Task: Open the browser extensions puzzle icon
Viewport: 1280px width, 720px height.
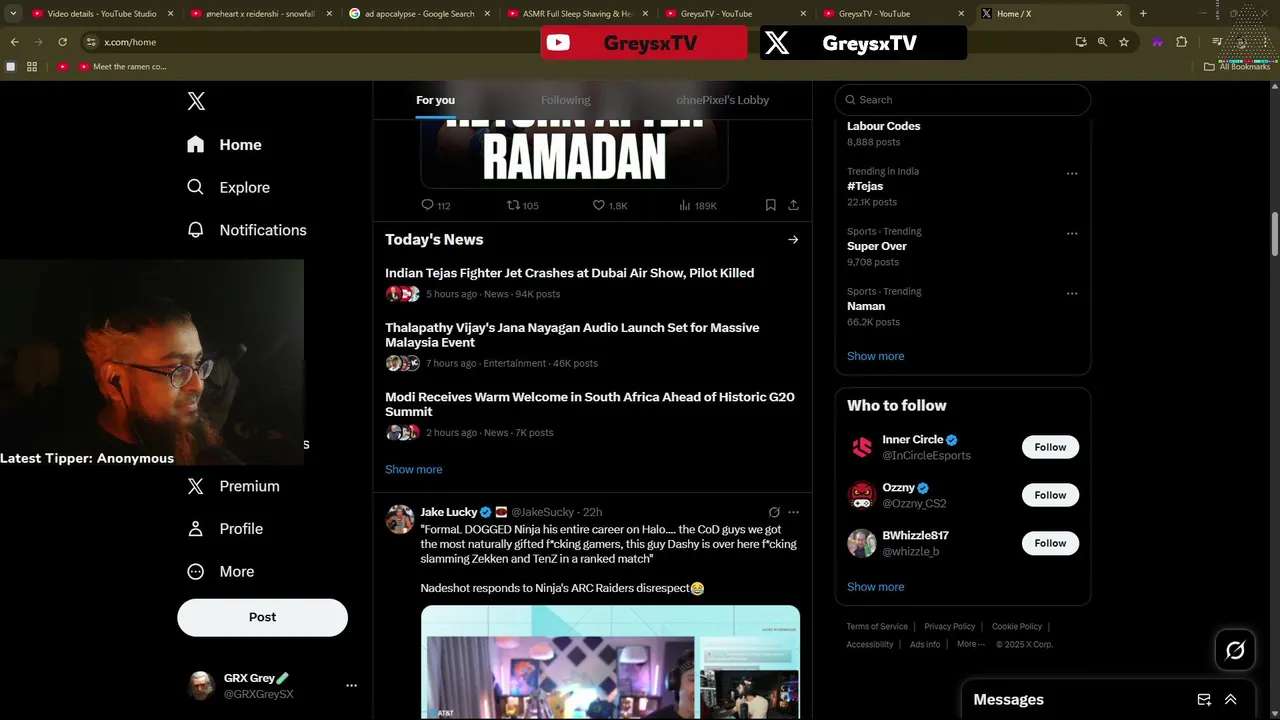Action: [1181, 42]
